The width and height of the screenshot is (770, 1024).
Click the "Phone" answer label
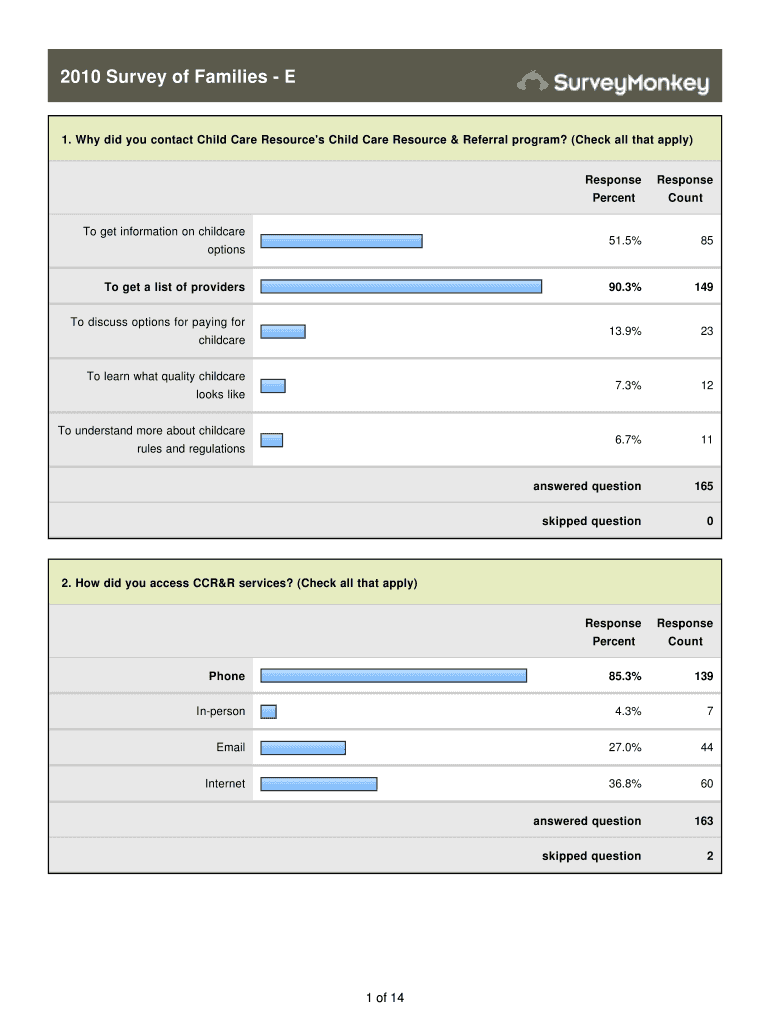pos(227,676)
